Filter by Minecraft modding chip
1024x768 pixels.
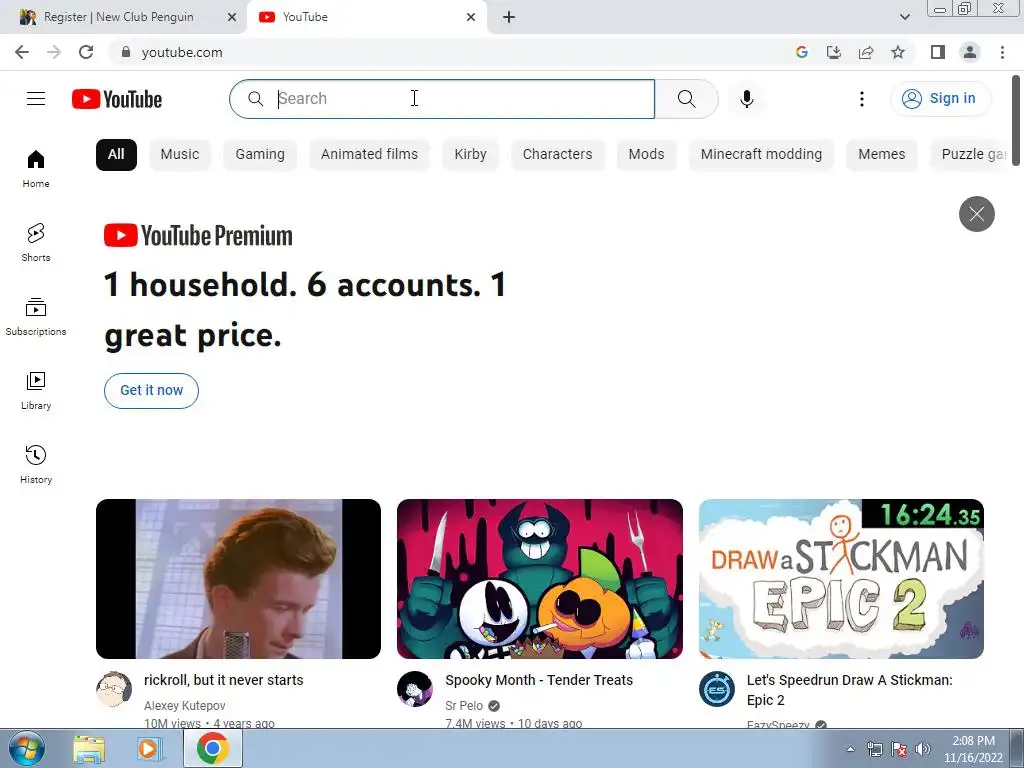(761, 155)
